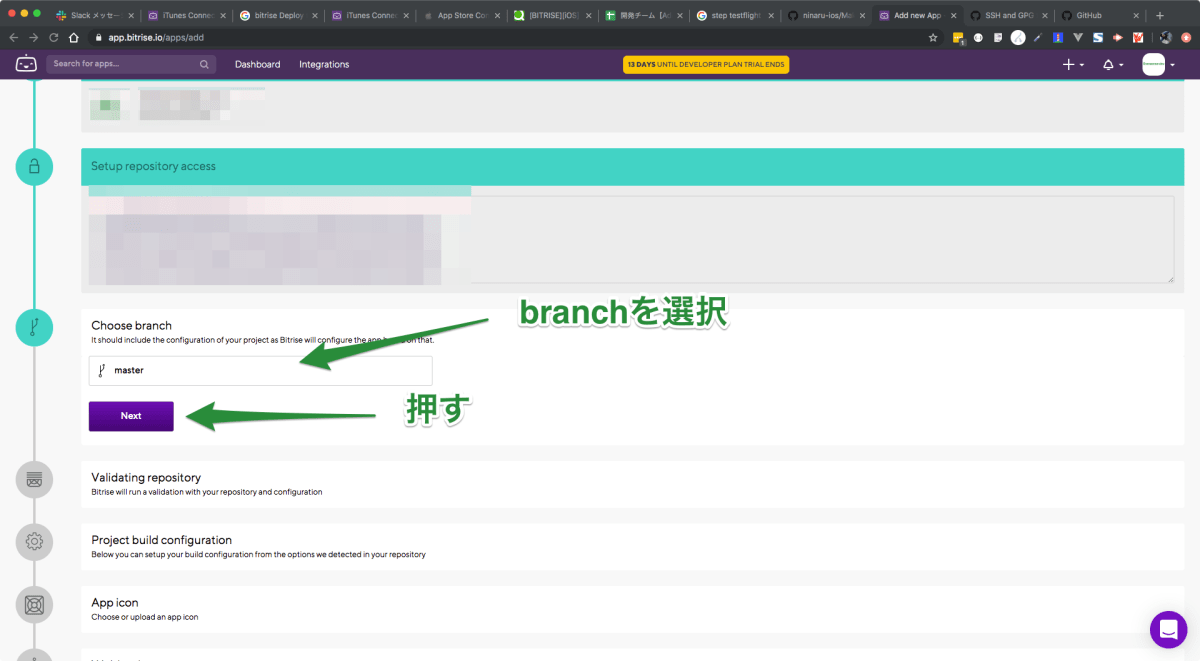Switch to the SSH and GPG tab

coord(1007,15)
